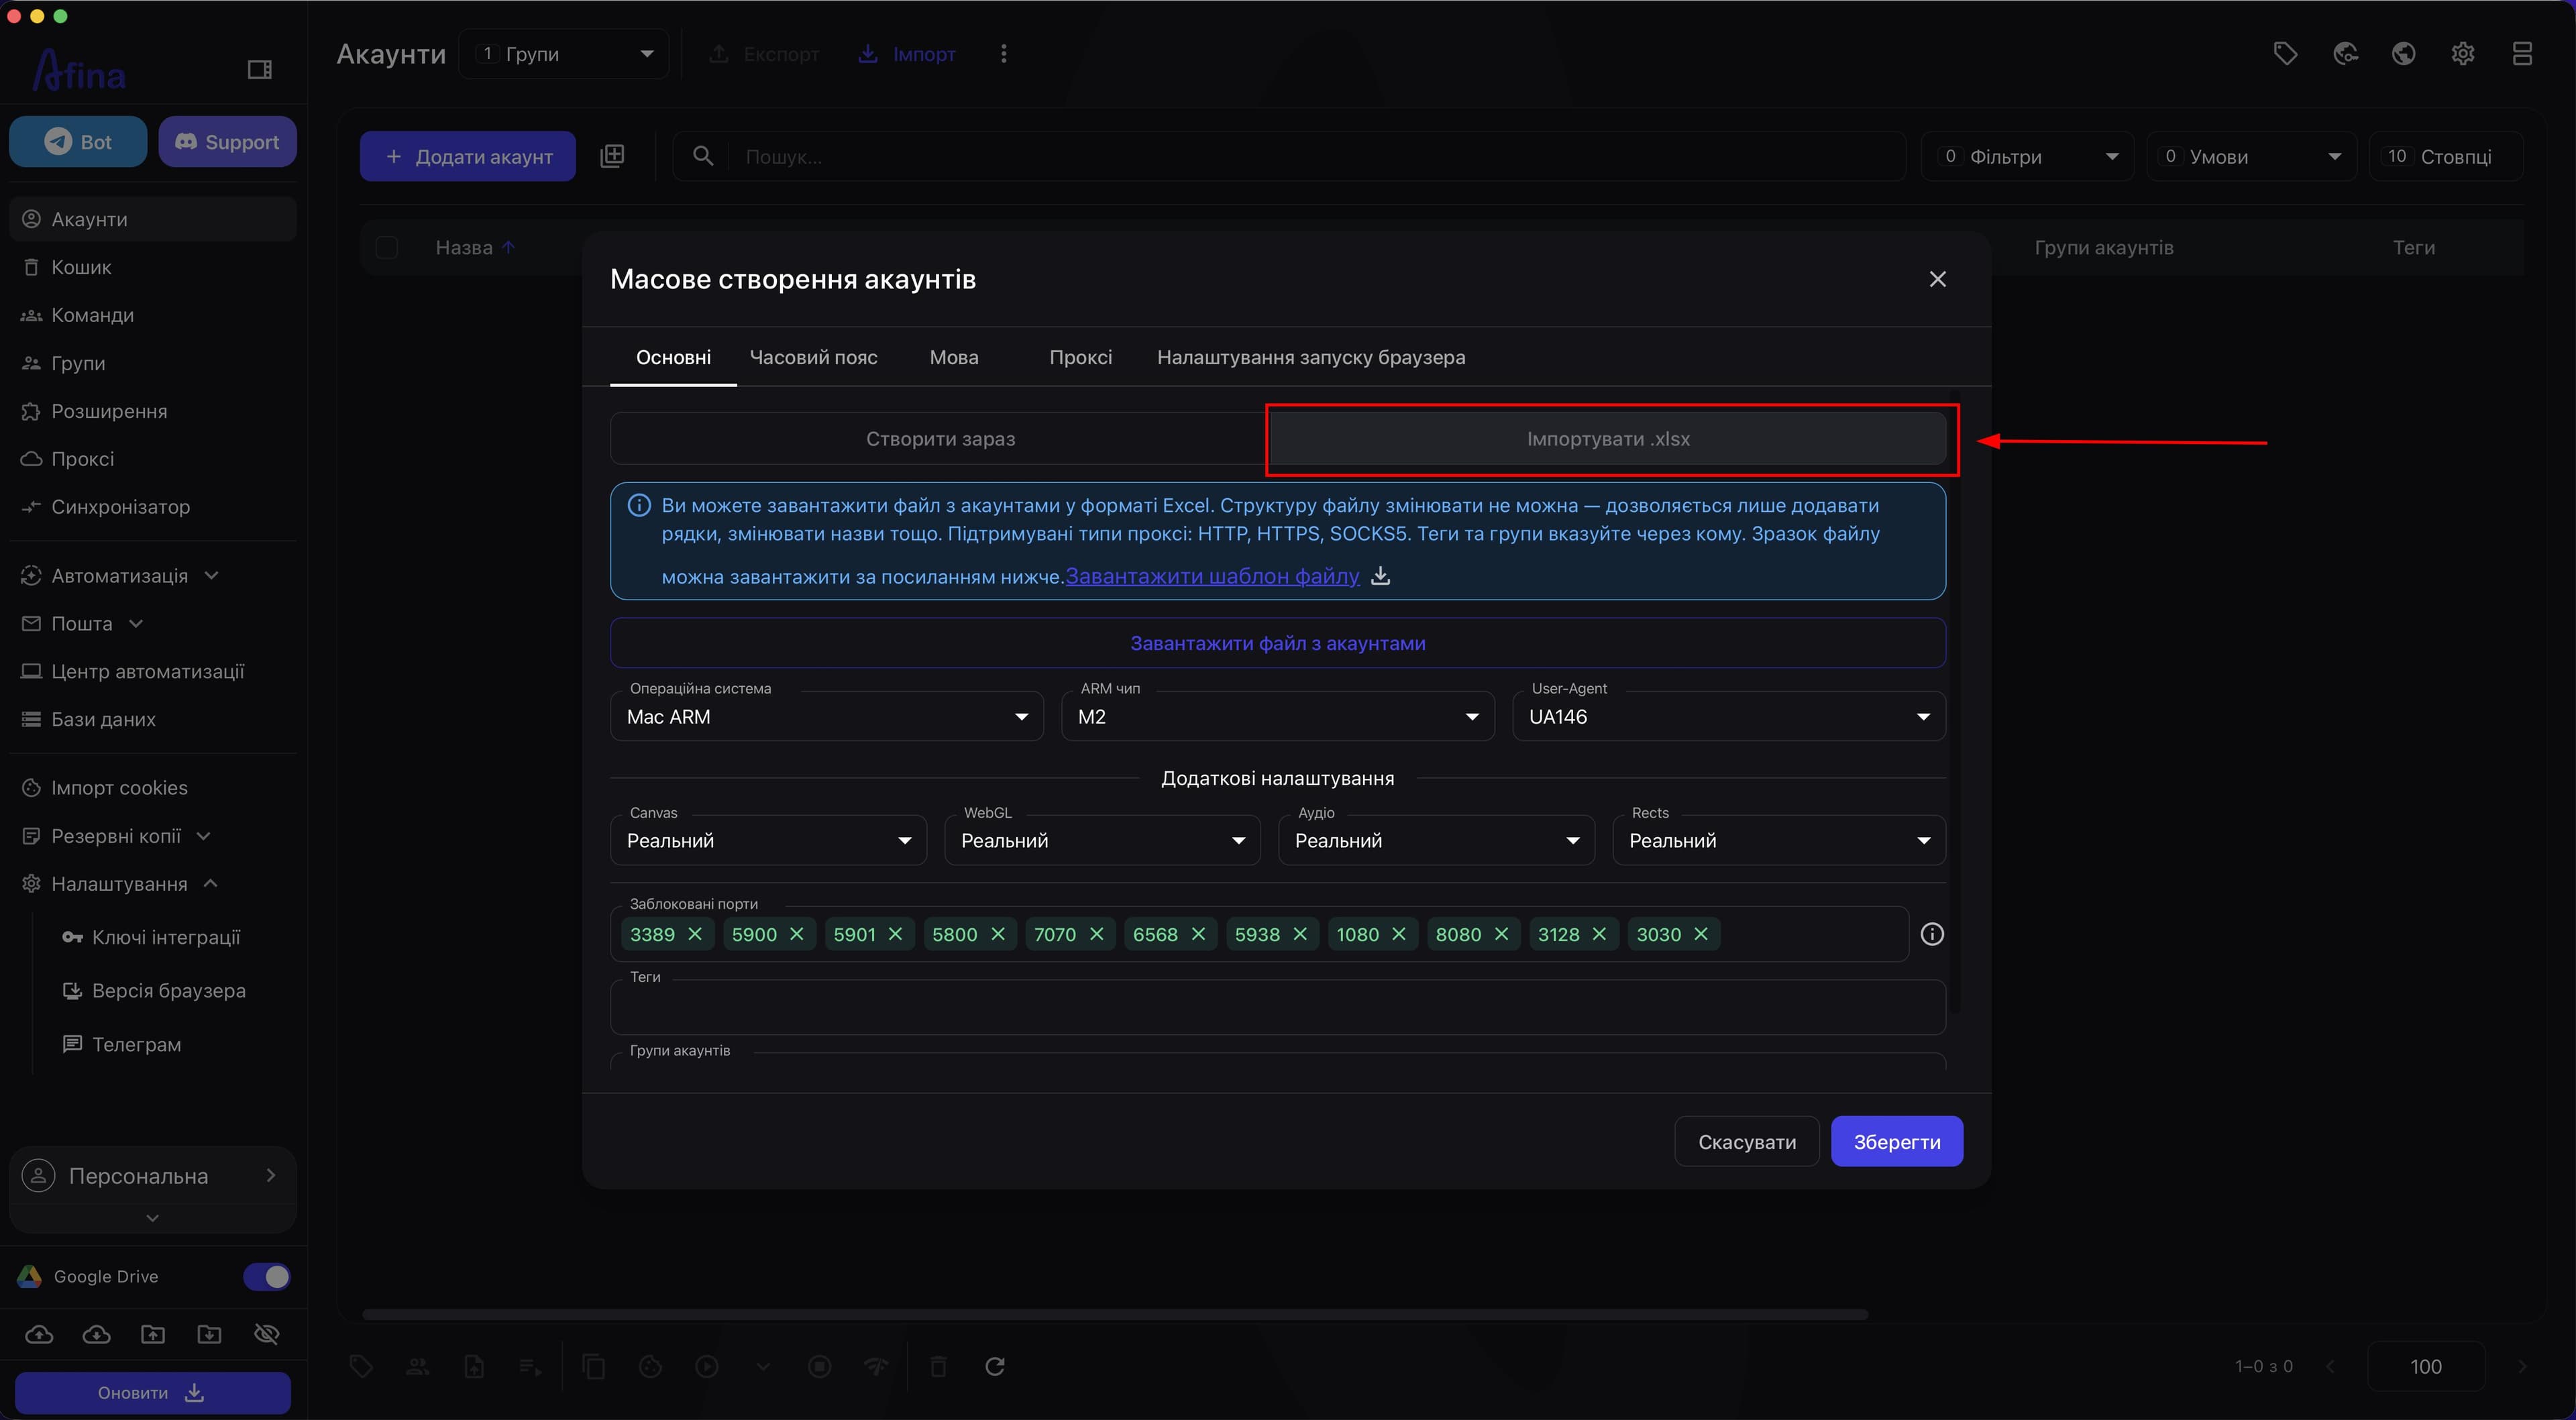Click the Пошук search field
The width and height of the screenshot is (2576, 1420).
[x=1290, y=157]
